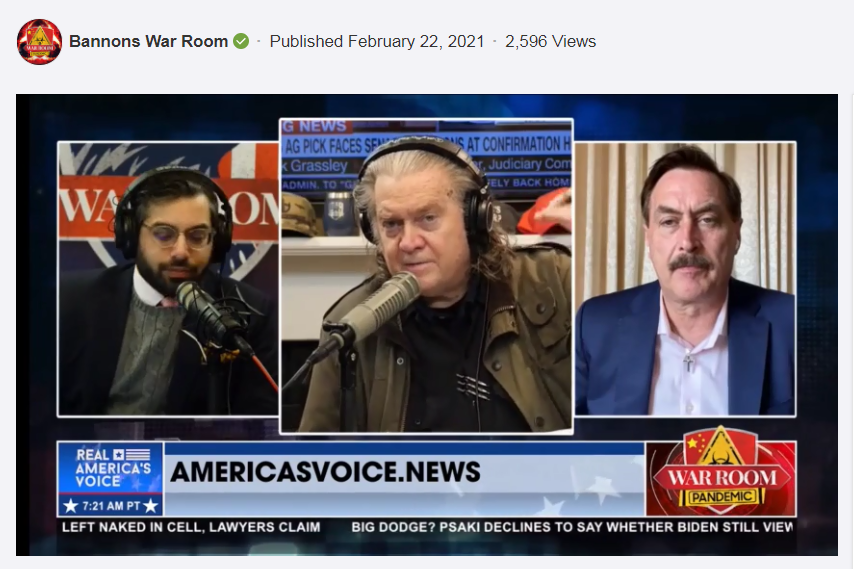The width and height of the screenshot is (854, 569).
Task: Open the Bannons War Room channel avatar
Action: (x=39, y=42)
